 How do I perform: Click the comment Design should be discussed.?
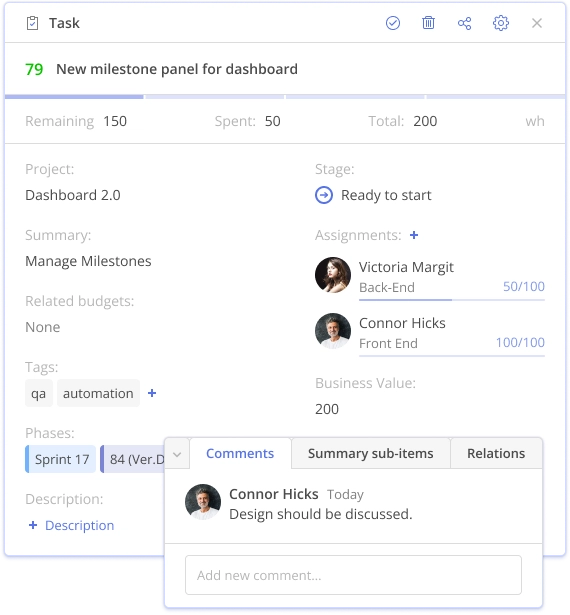321,514
